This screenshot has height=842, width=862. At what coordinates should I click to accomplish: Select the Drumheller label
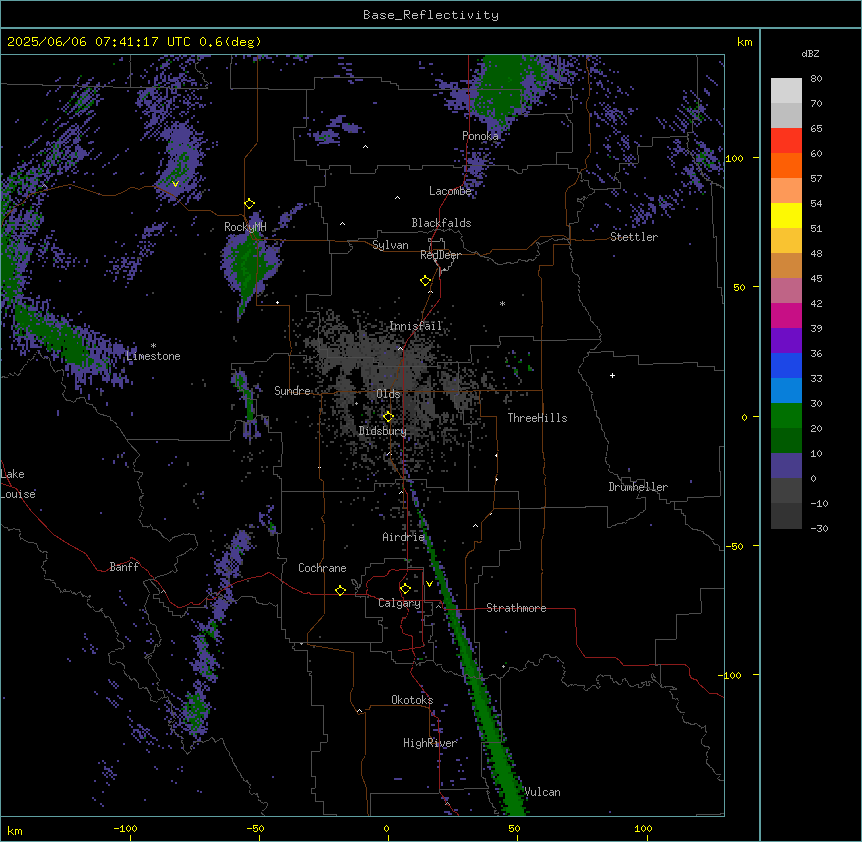[638, 487]
